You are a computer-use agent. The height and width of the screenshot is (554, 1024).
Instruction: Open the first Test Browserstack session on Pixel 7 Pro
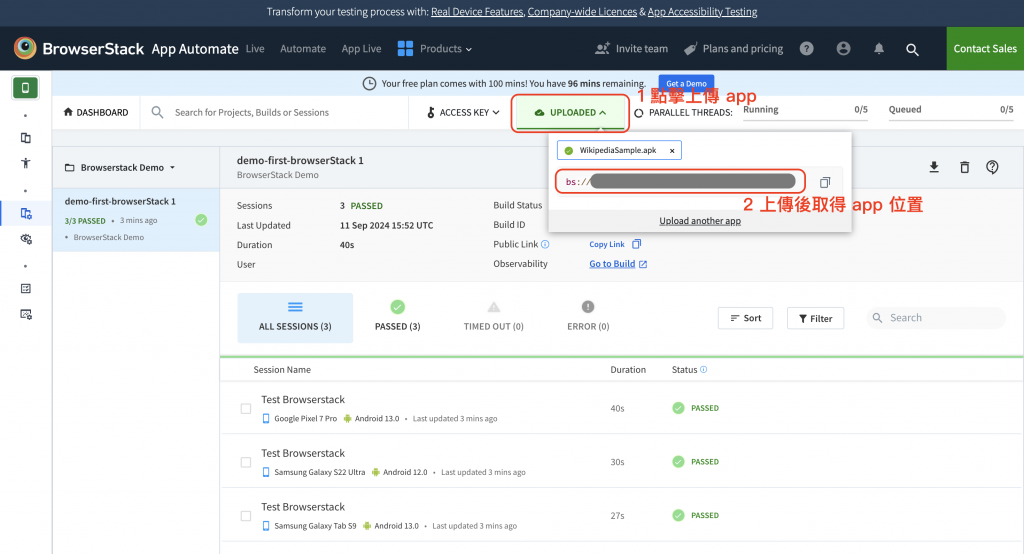tap(303, 399)
